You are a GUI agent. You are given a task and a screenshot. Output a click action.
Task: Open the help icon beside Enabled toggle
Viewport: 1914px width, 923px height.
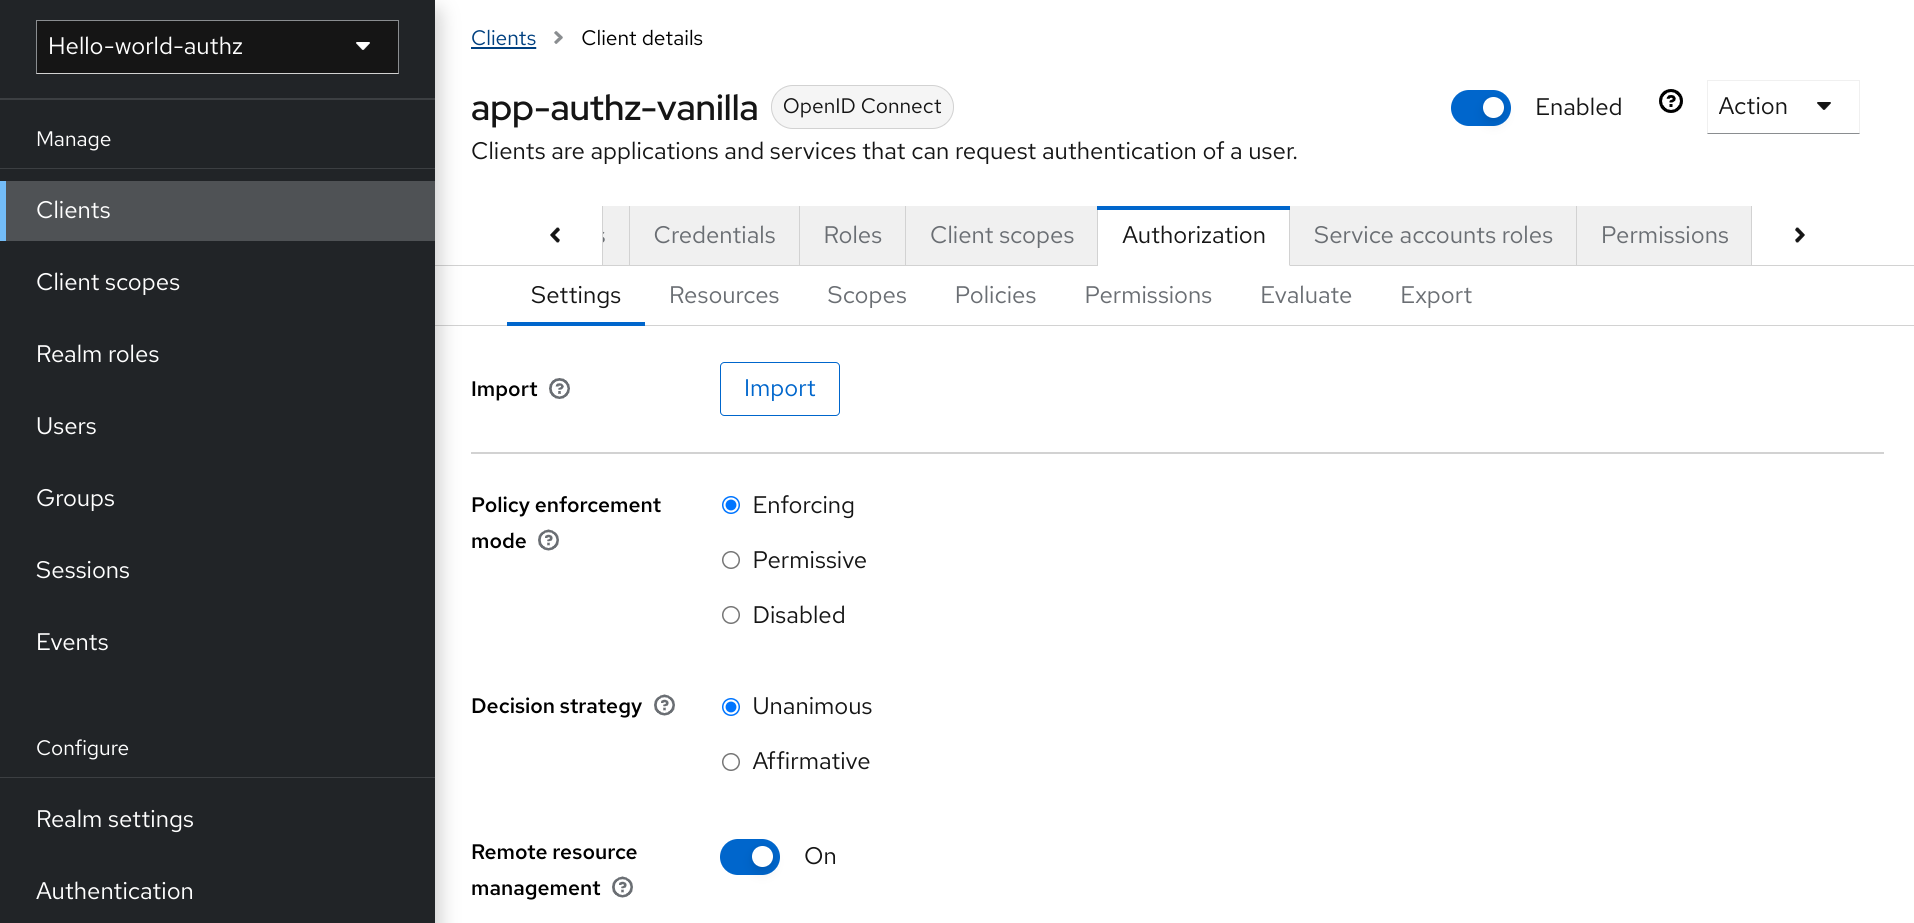(1670, 101)
